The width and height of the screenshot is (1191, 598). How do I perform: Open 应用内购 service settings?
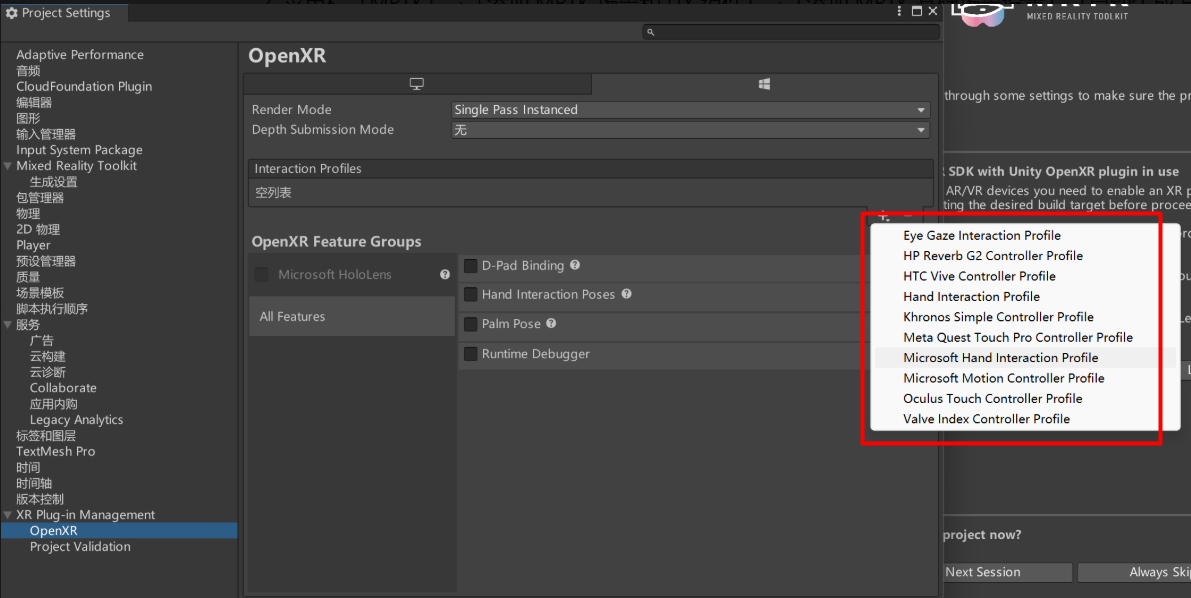tap(53, 404)
